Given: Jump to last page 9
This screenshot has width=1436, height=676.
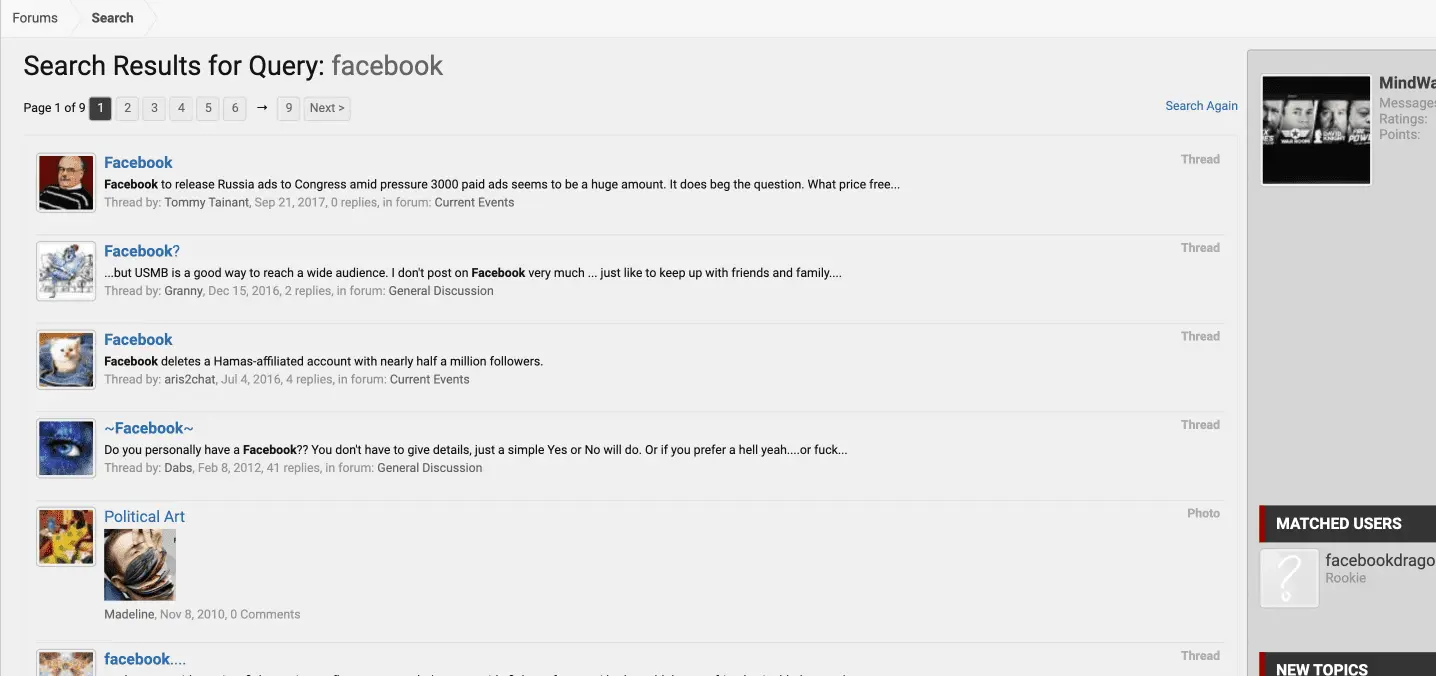Looking at the screenshot, I should [288, 108].
